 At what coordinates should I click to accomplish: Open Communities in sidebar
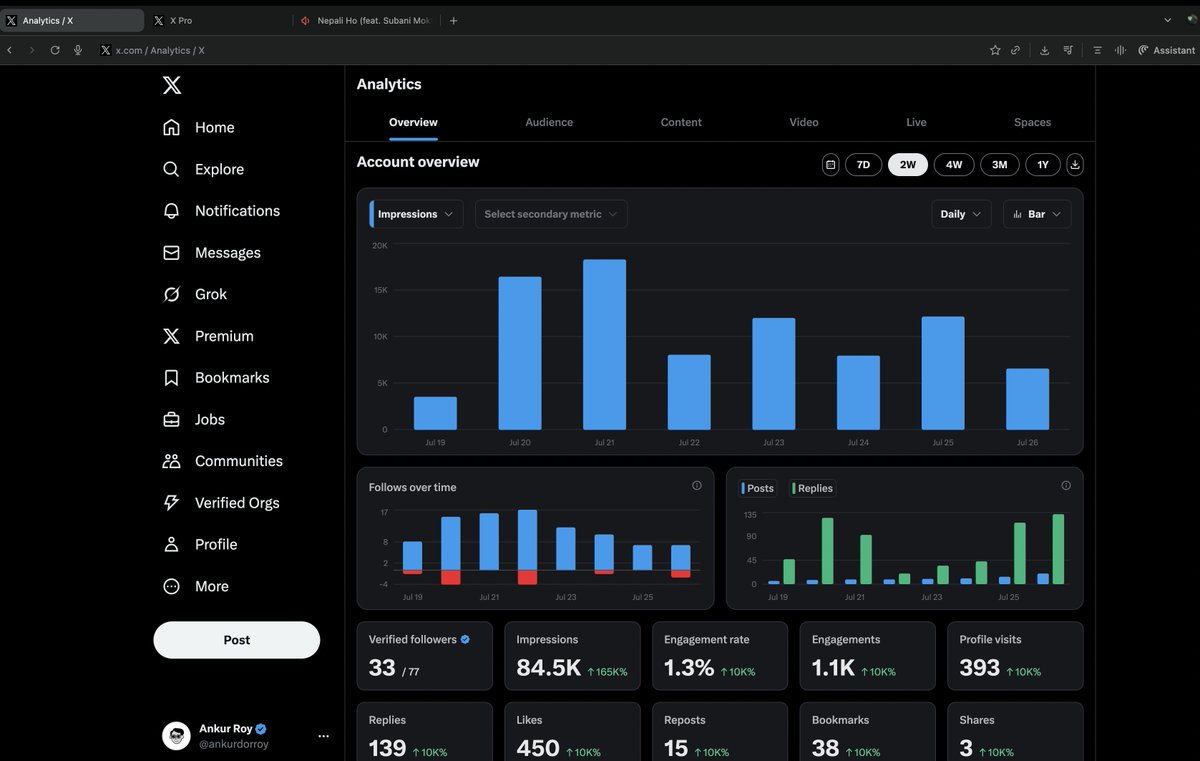(222, 461)
